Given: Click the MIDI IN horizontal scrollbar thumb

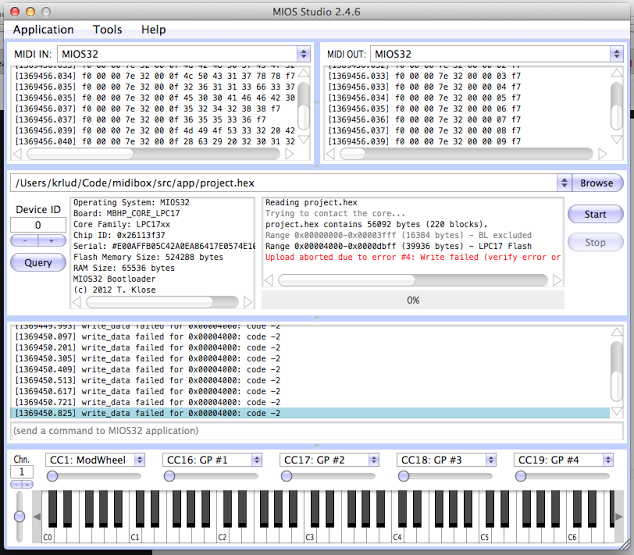Looking at the screenshot, I should (80, 154).
